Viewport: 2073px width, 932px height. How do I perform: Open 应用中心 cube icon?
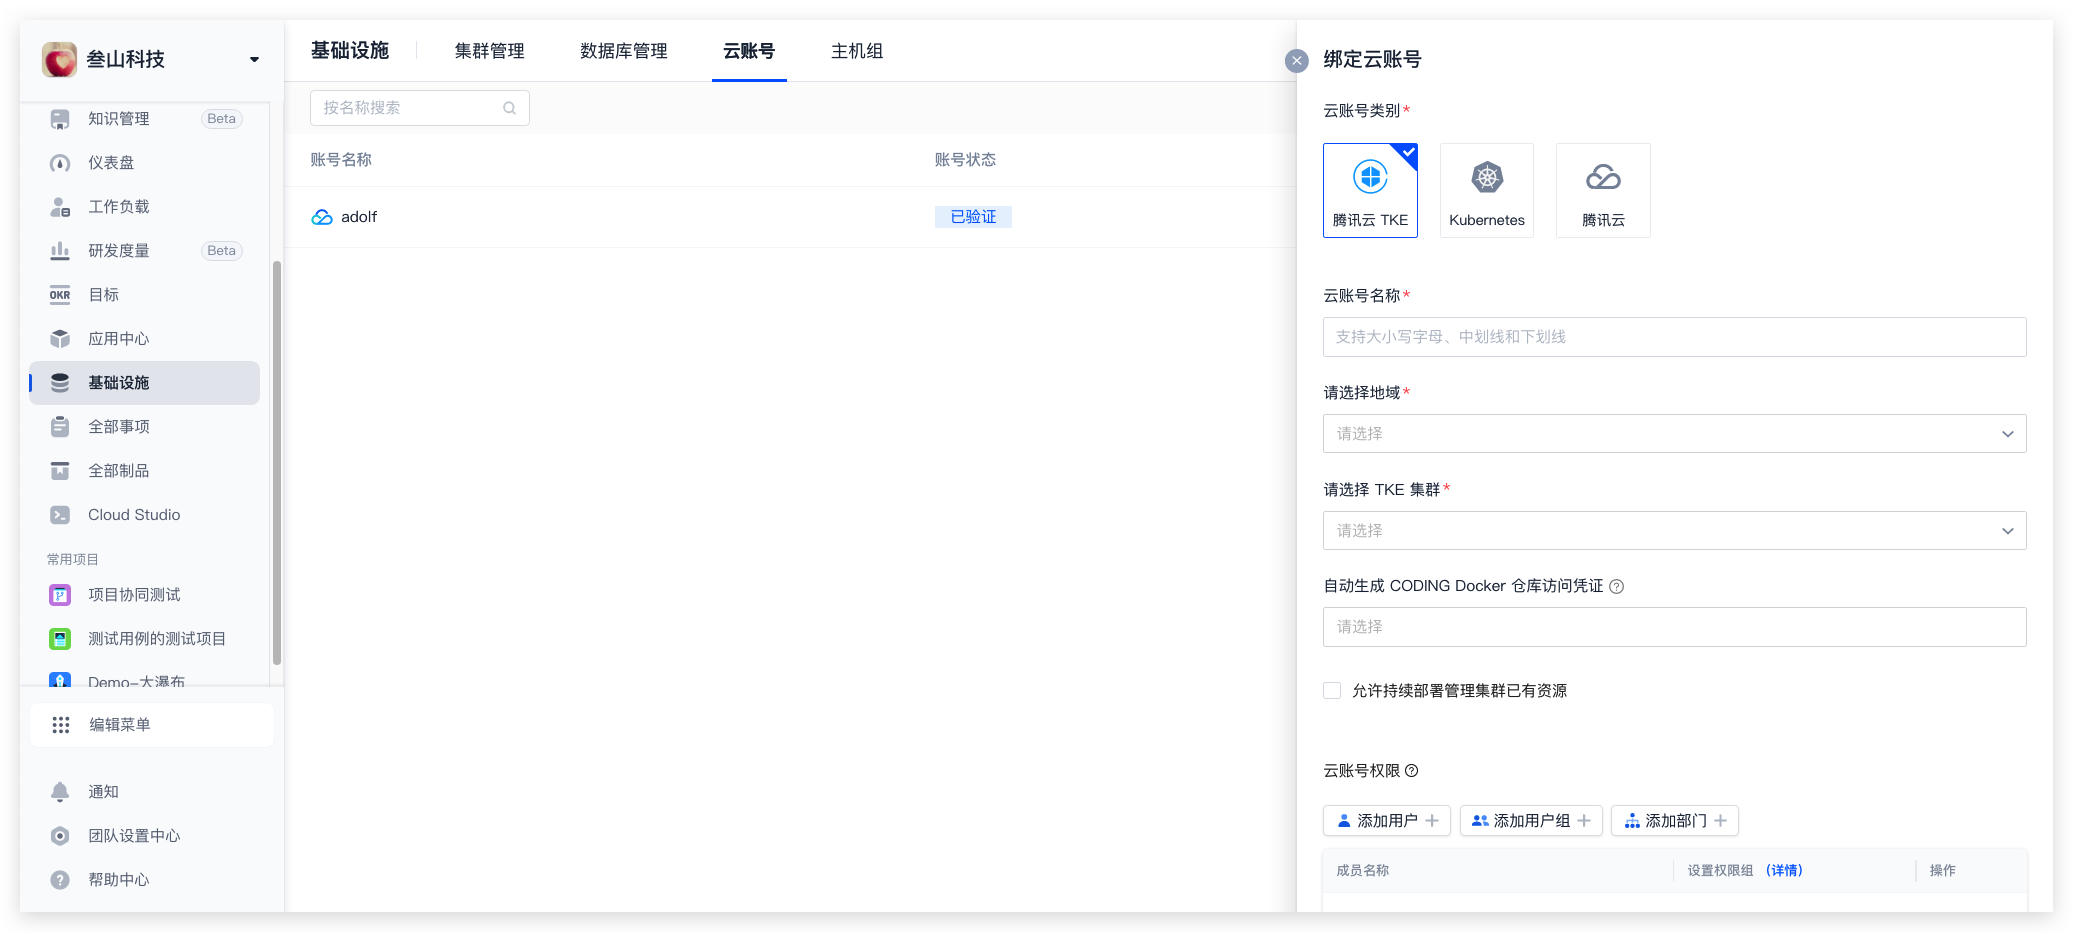click(x=60, y=339)
